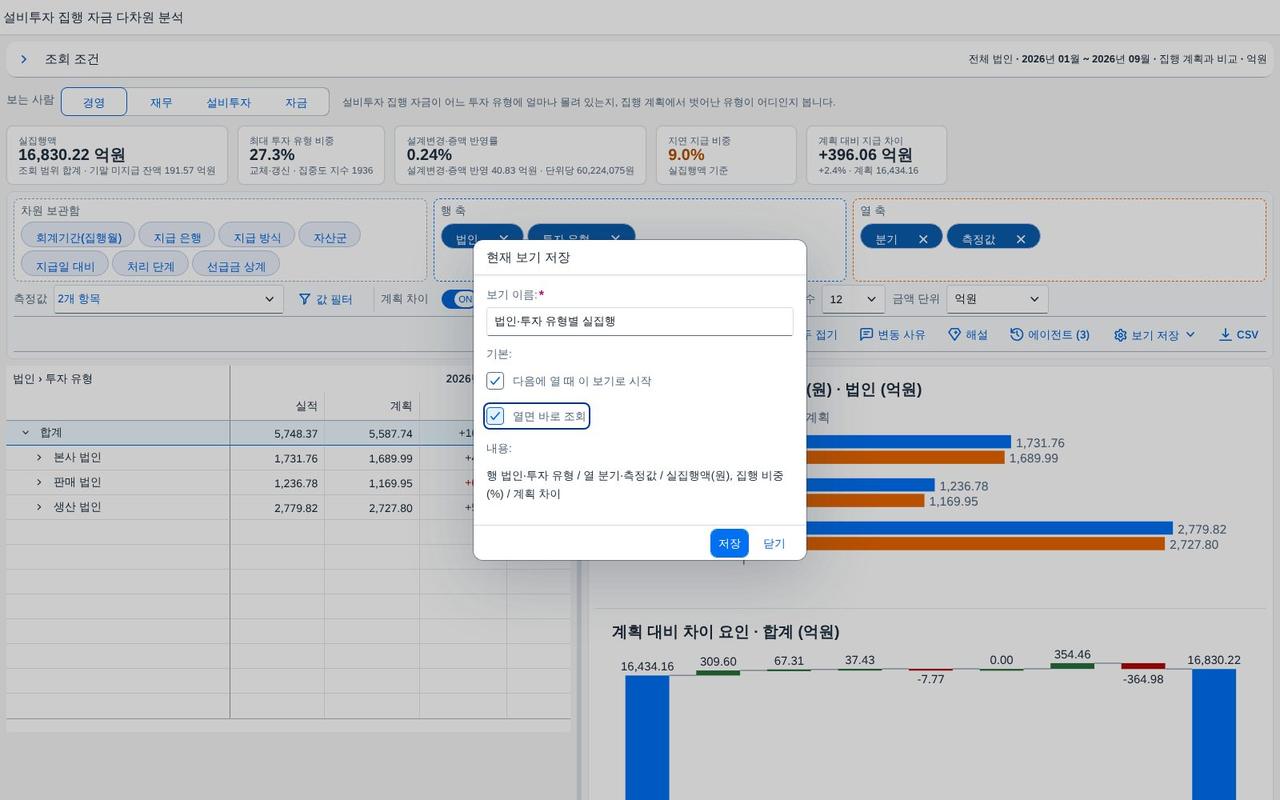The image size is (1280, 800).
Task: Click the 에이전트 (3) history icon
Action: tap(1017, 335)
